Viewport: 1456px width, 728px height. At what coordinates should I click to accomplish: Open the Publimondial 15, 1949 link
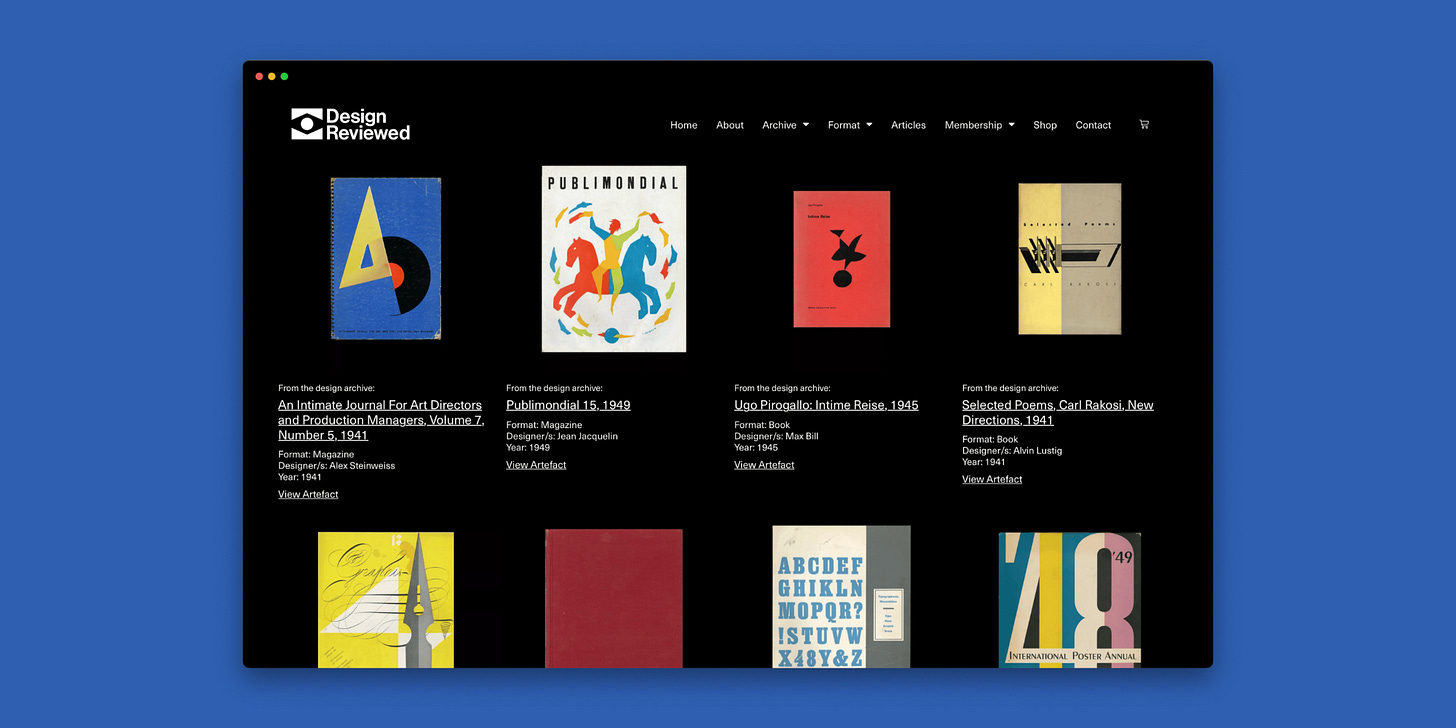click(568, 405)
